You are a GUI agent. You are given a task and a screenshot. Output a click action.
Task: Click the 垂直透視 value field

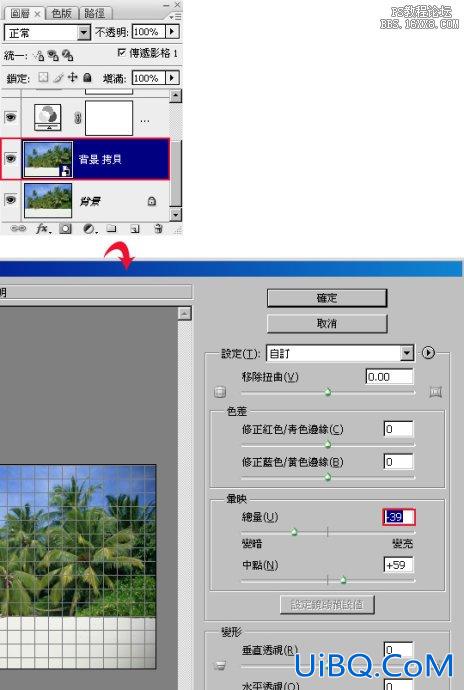click(x=398, y=650)
